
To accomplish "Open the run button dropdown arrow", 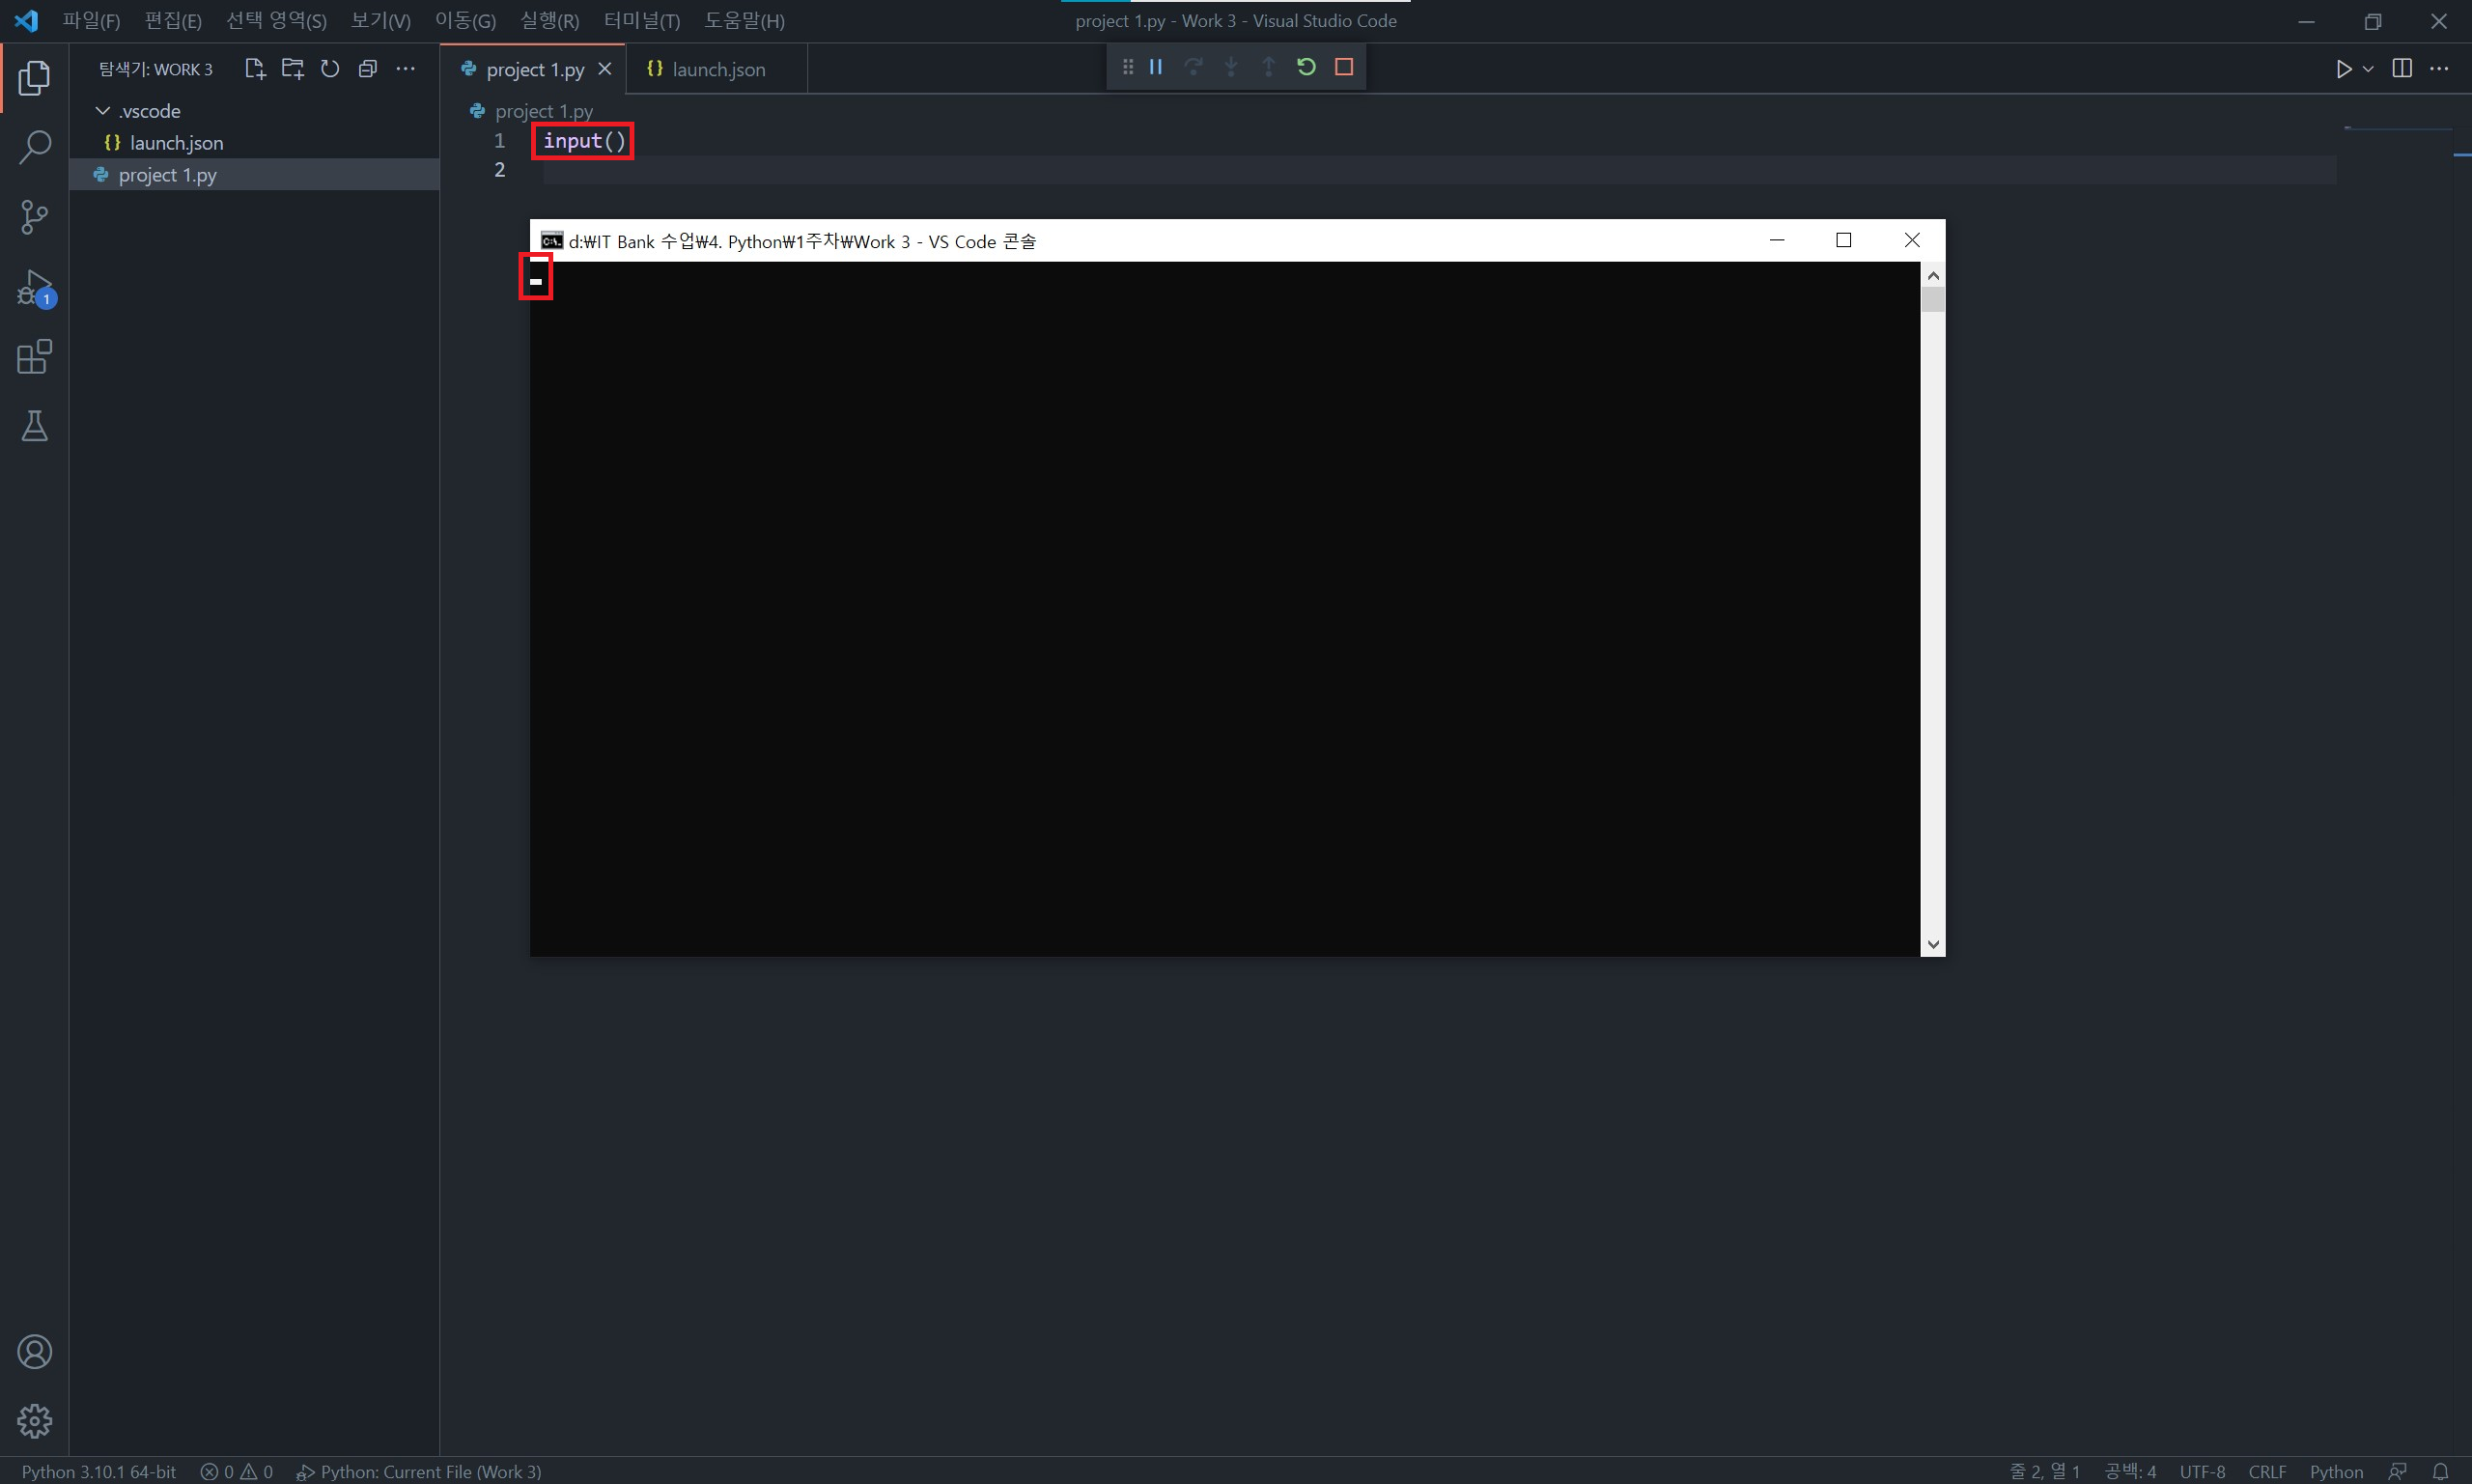I will tap(2369, 69).
